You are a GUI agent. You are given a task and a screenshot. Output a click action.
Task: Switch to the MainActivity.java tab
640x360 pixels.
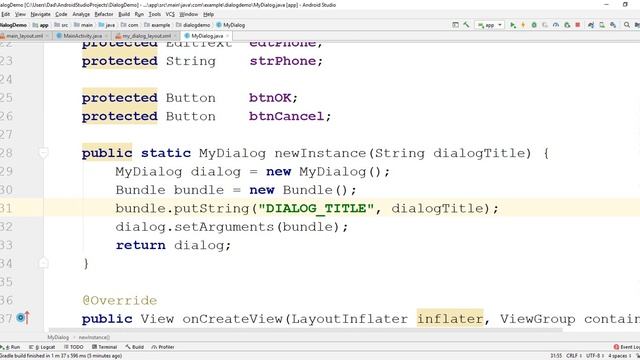pos(82,36)
